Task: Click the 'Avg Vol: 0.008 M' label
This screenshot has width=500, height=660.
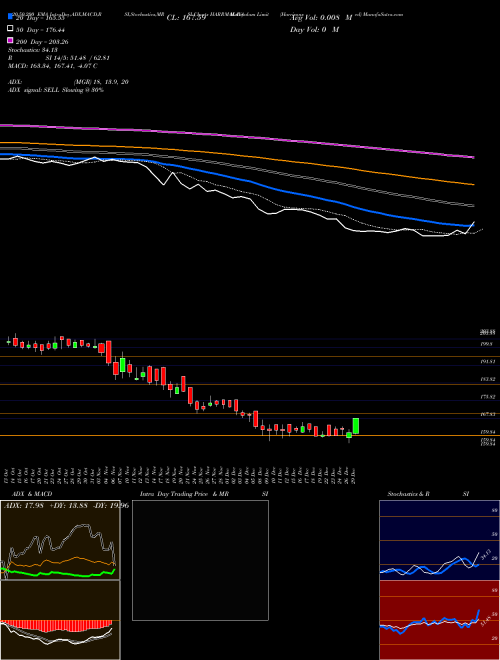Action: click(x=321, y=18)
